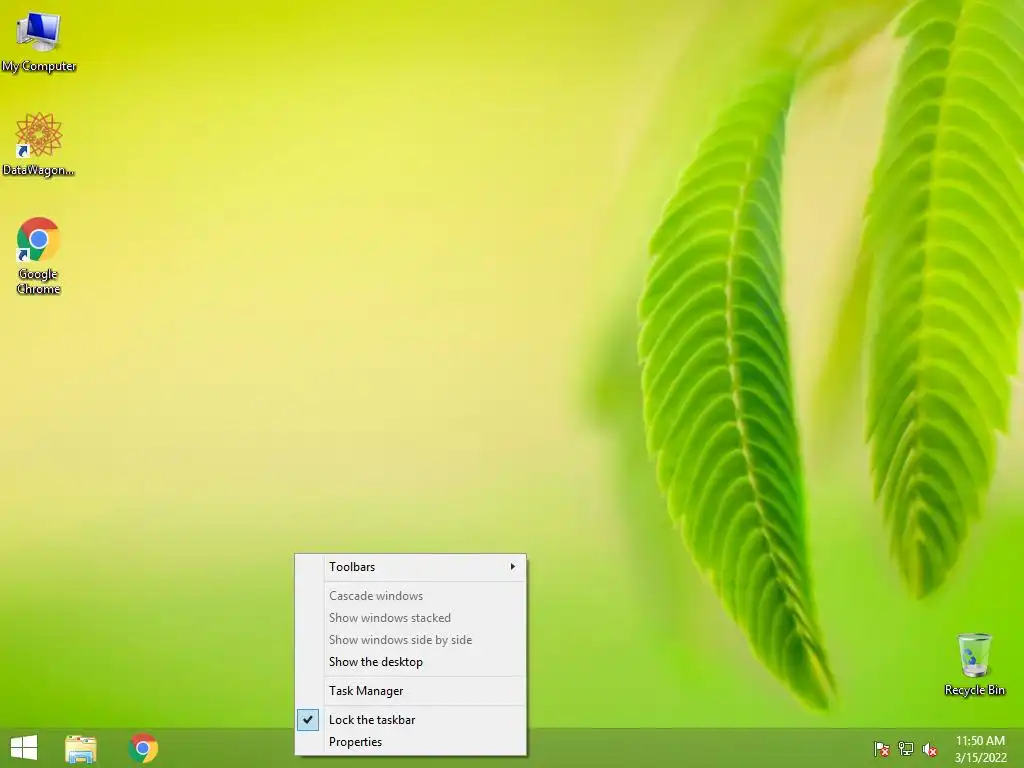Open Task Manager from context menu
The width and height of the screenshot is (1024, 768).
point(410,691)
